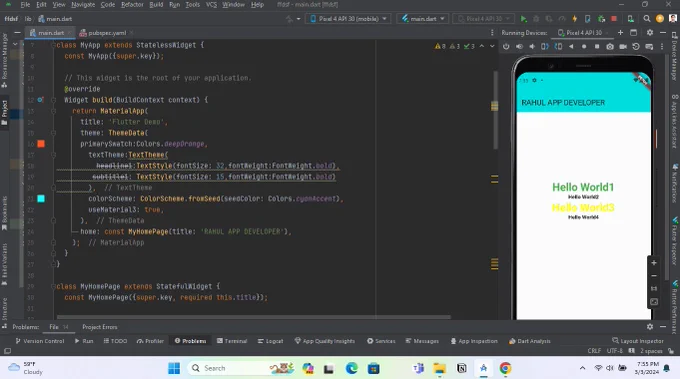Screen dimensions: 680x379
Task: Trigger Flutter hot reload lightning icon
Action: [x=575, y=19]
